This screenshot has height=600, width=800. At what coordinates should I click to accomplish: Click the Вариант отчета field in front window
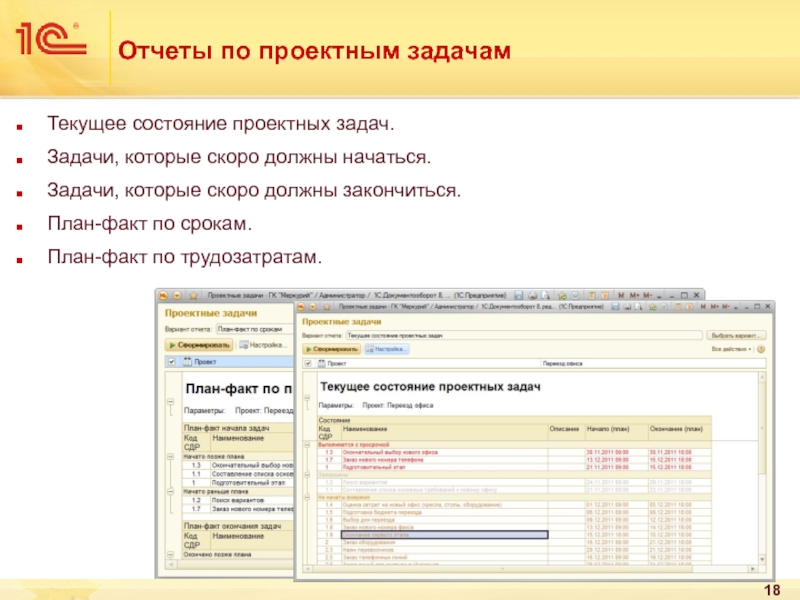[525, 336]
